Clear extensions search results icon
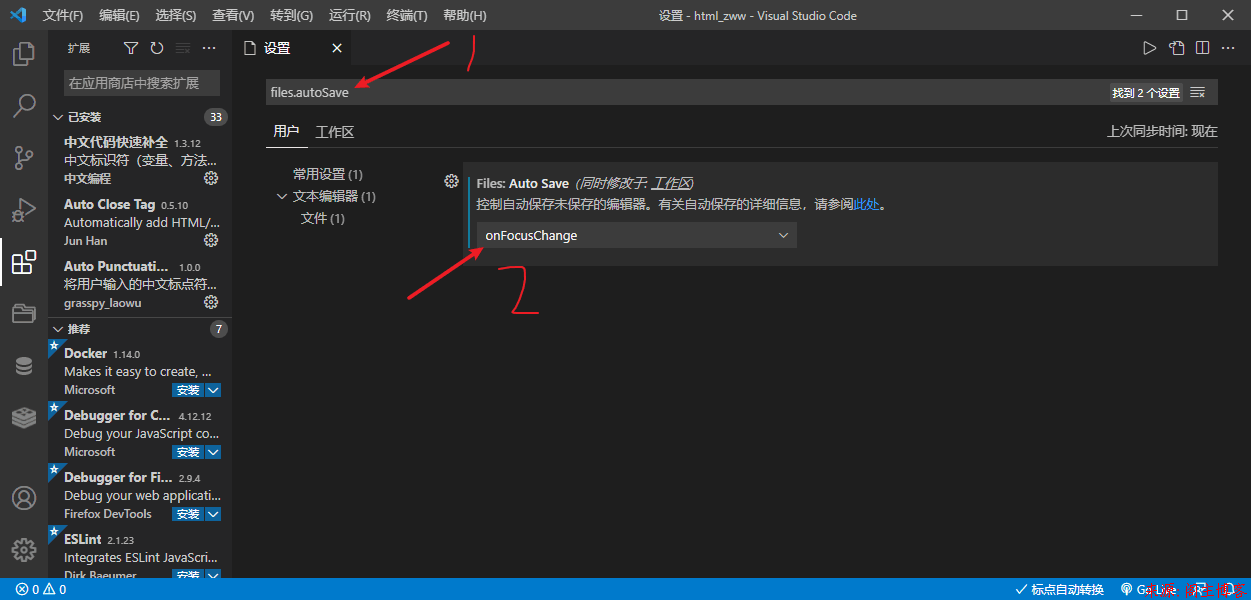1251x600 pixels. click(183, 48)
